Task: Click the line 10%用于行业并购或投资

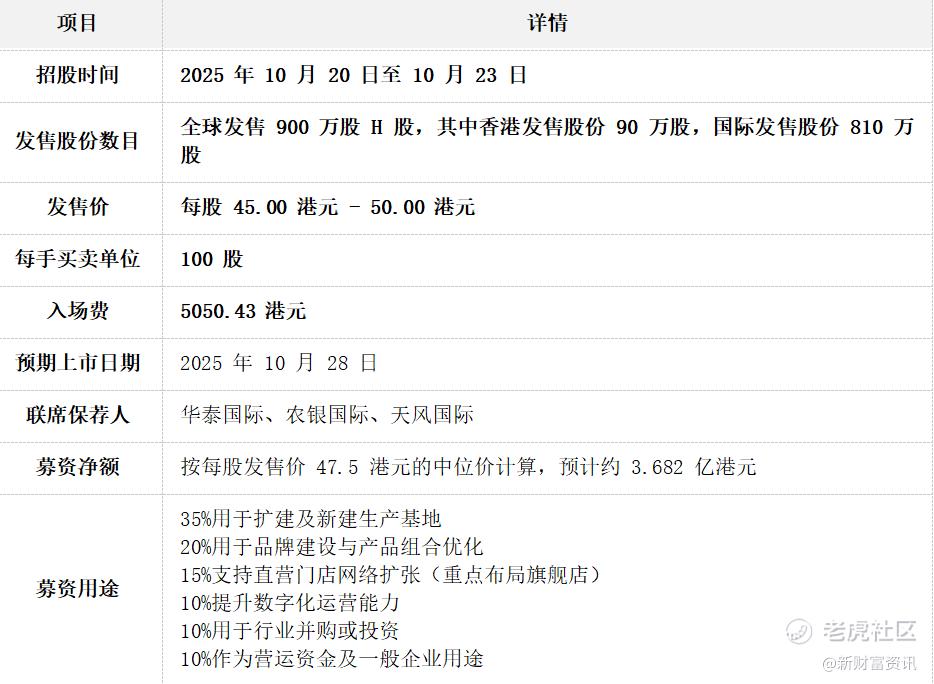Action: (290, 631)
